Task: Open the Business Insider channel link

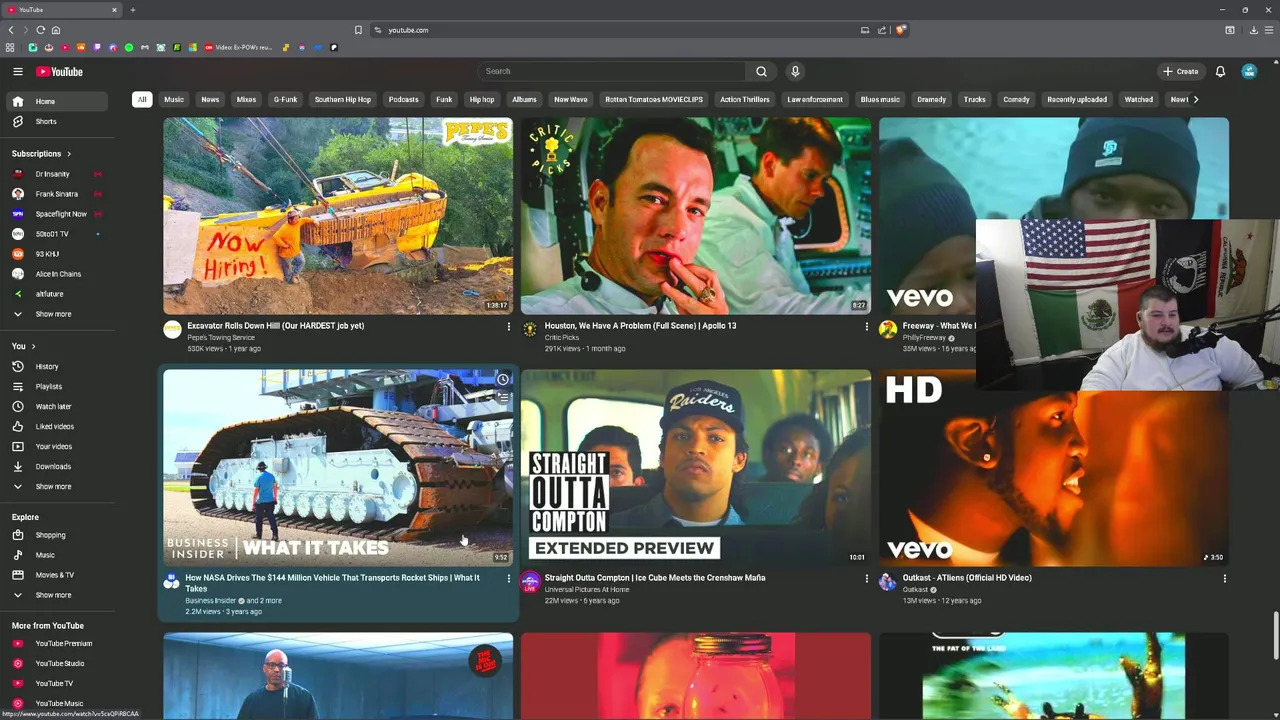Action: click(210, 601)
